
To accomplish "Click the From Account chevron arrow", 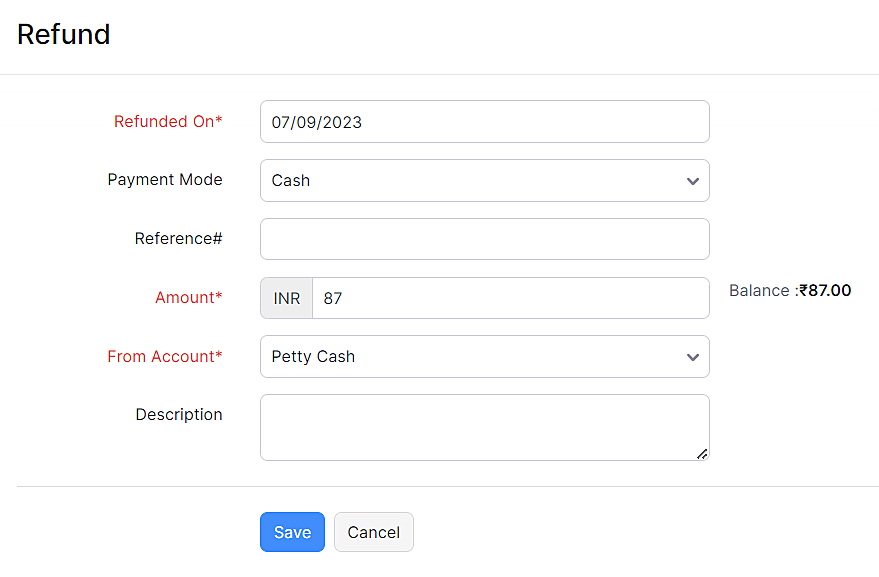I will pos(692,357).
